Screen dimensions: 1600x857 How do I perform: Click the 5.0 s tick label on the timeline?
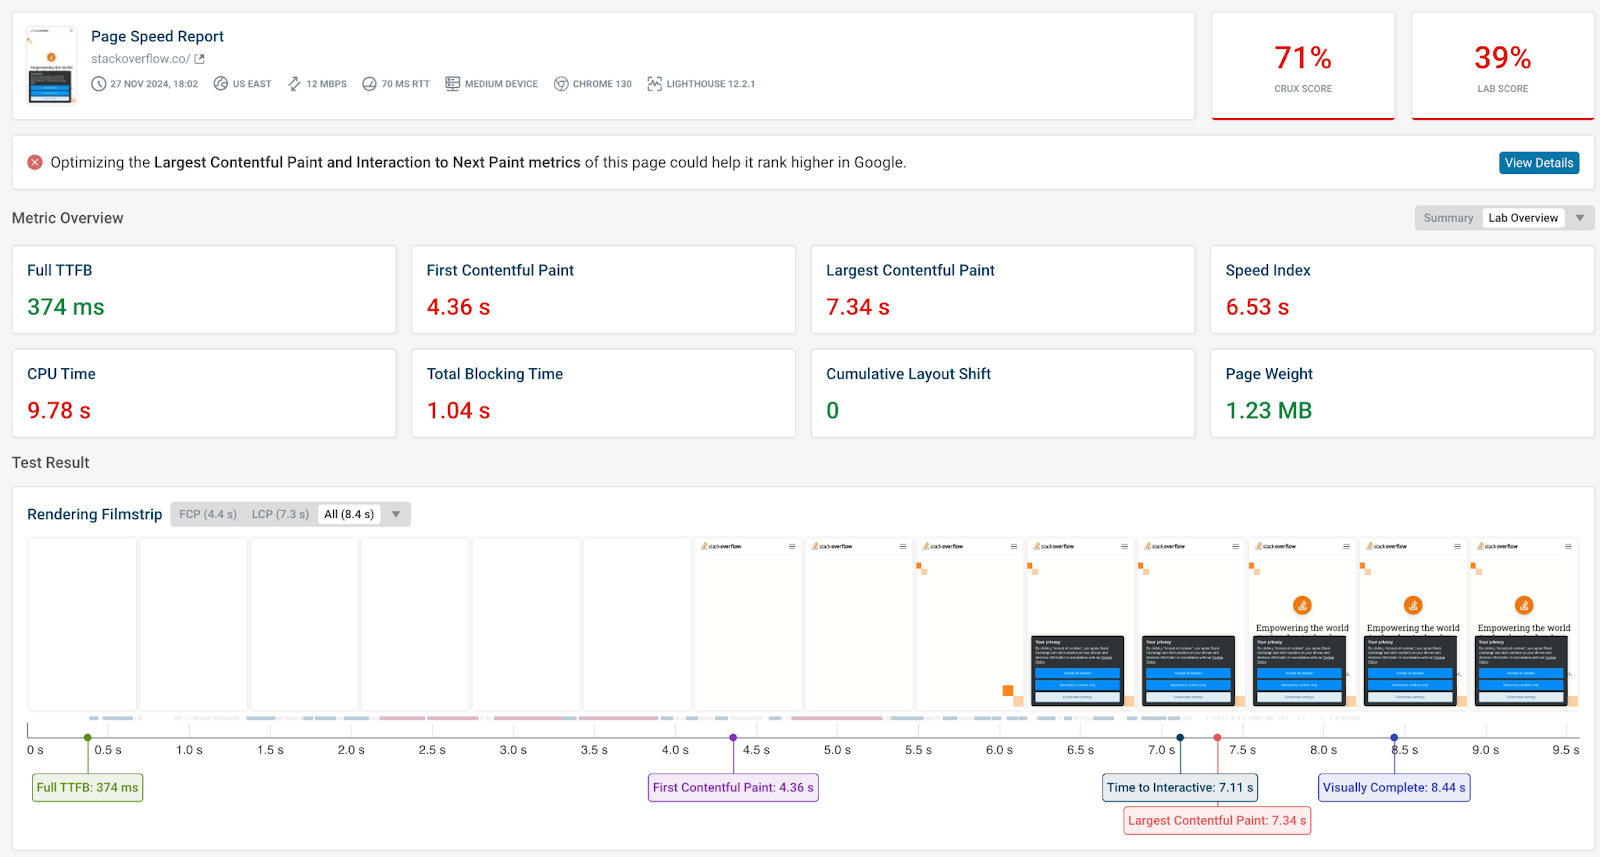(837, 750)
